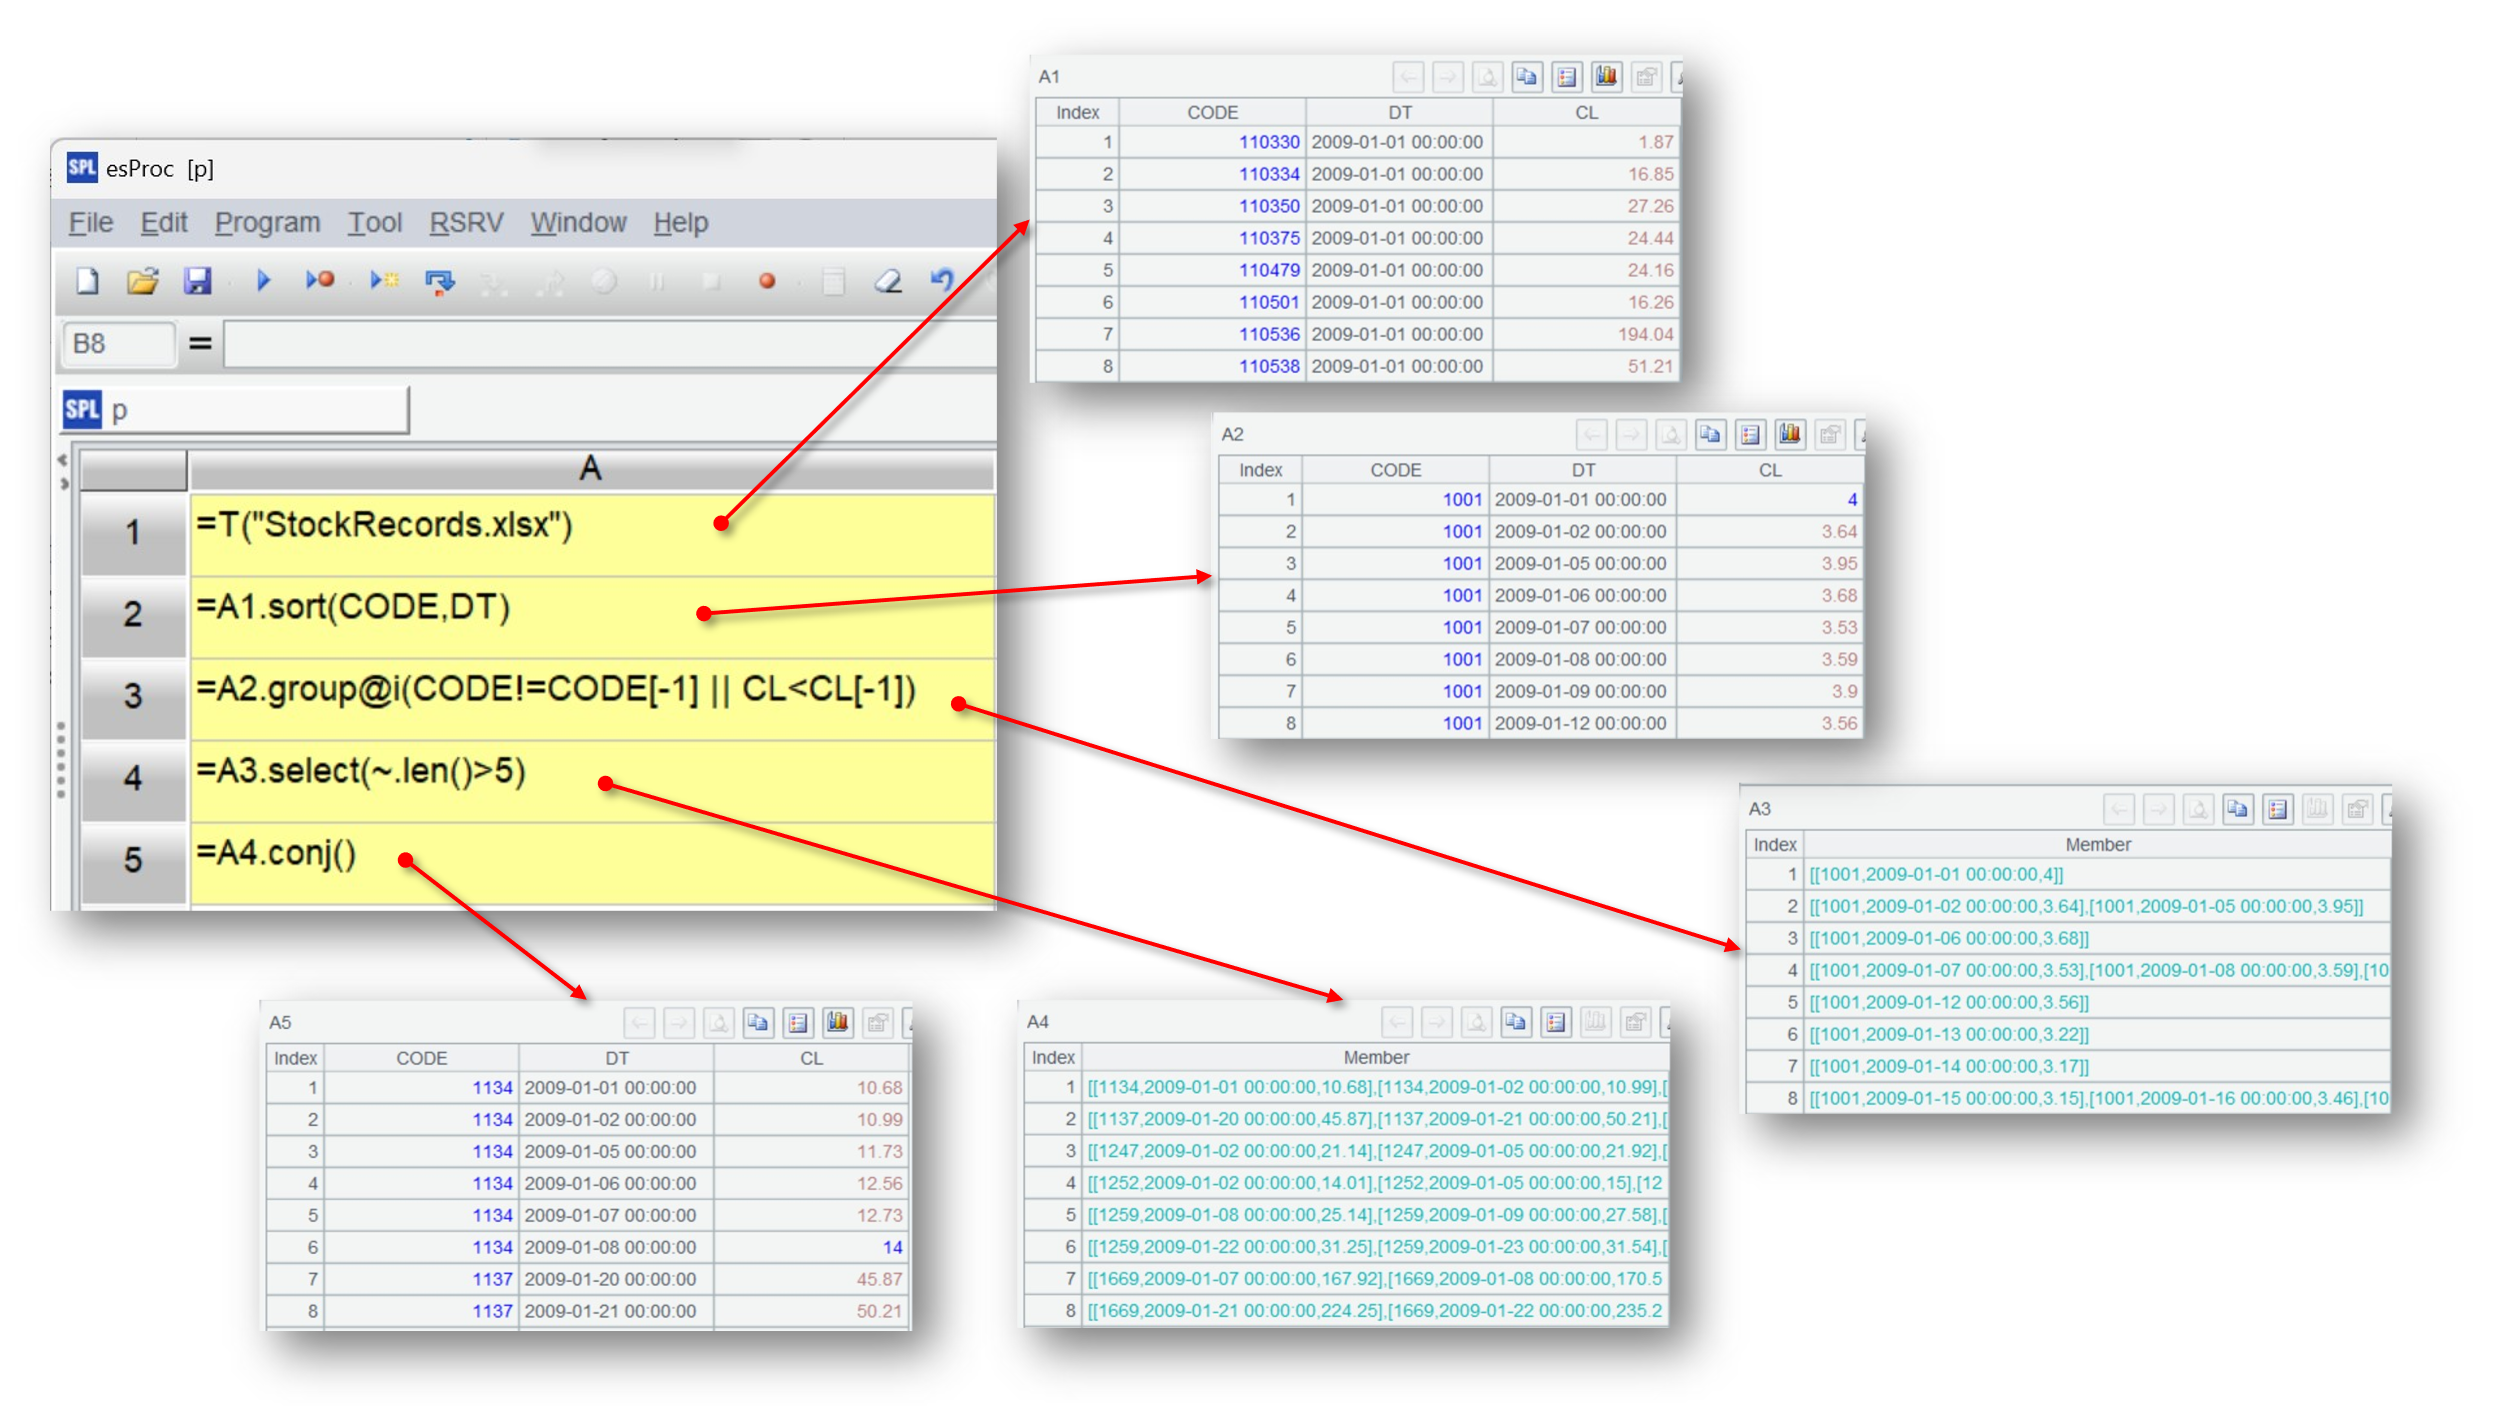Click the debug run-to-breakpoint icon
The width and height of the screenshot is (2500, 1406).
click(320, 281)
